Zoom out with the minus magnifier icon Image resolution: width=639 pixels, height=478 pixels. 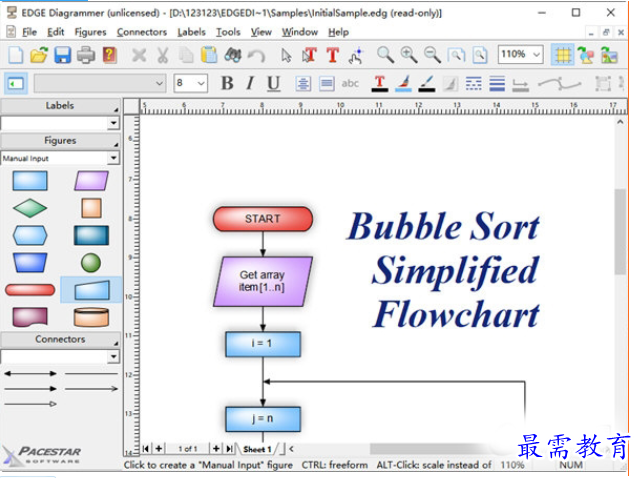pyautogui.click(x=432, y=55)
